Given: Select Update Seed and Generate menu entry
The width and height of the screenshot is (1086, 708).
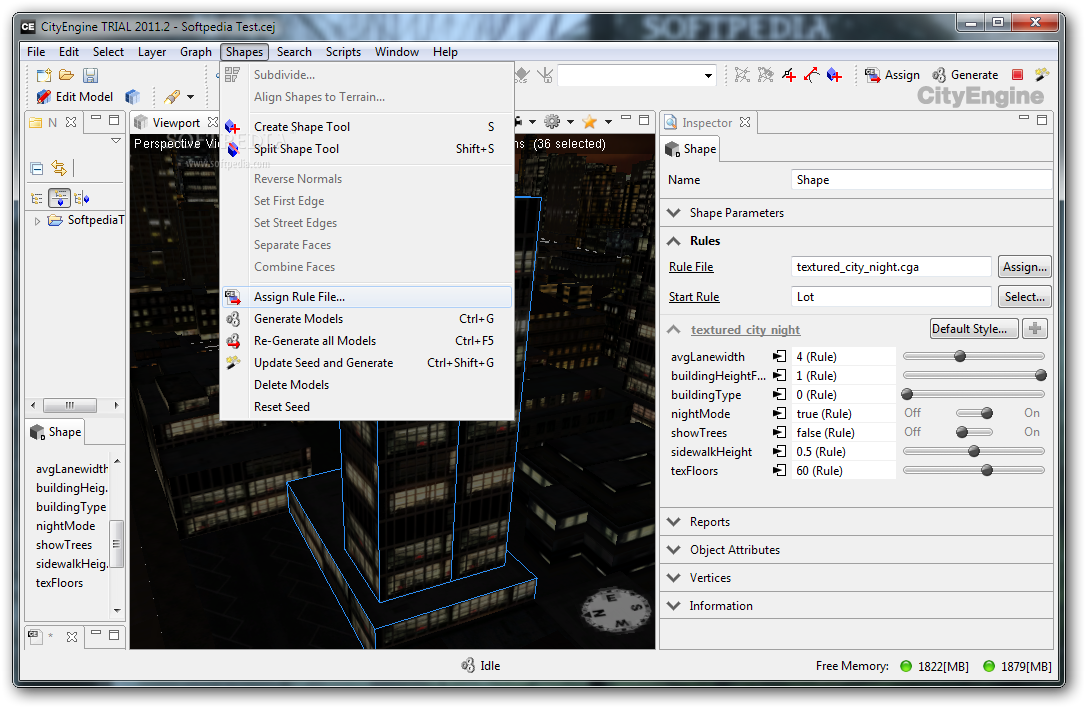Looking at the screenshot, I should (x=367, y=362).
